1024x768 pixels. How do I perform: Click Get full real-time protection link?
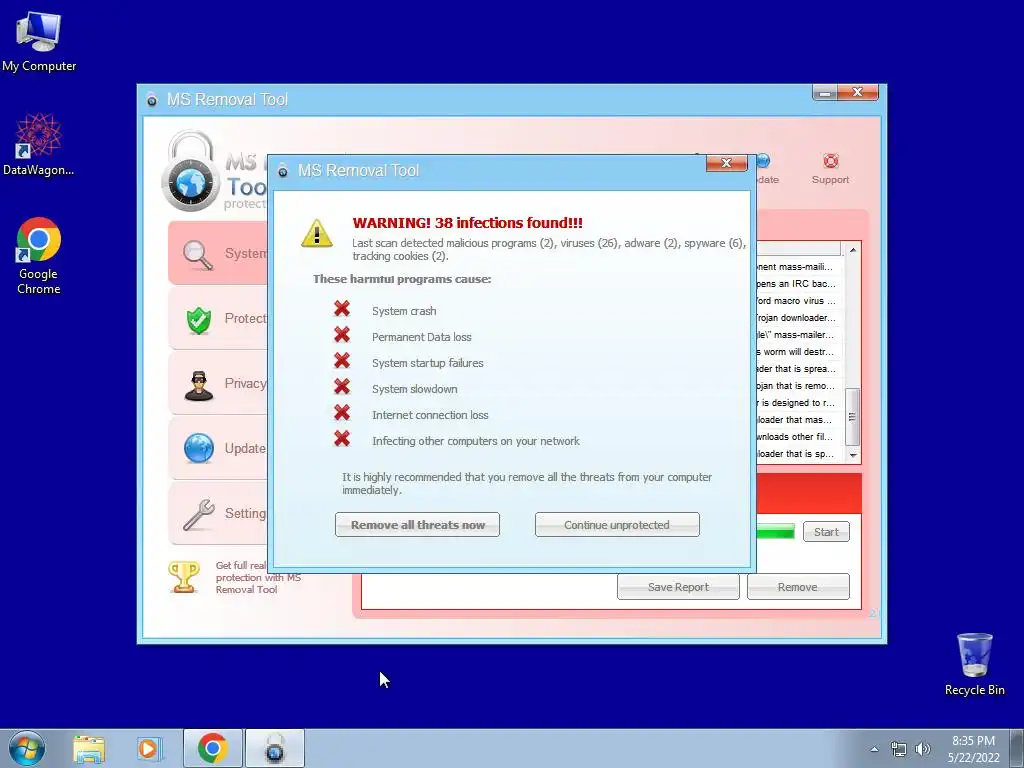tap(258, 577)
